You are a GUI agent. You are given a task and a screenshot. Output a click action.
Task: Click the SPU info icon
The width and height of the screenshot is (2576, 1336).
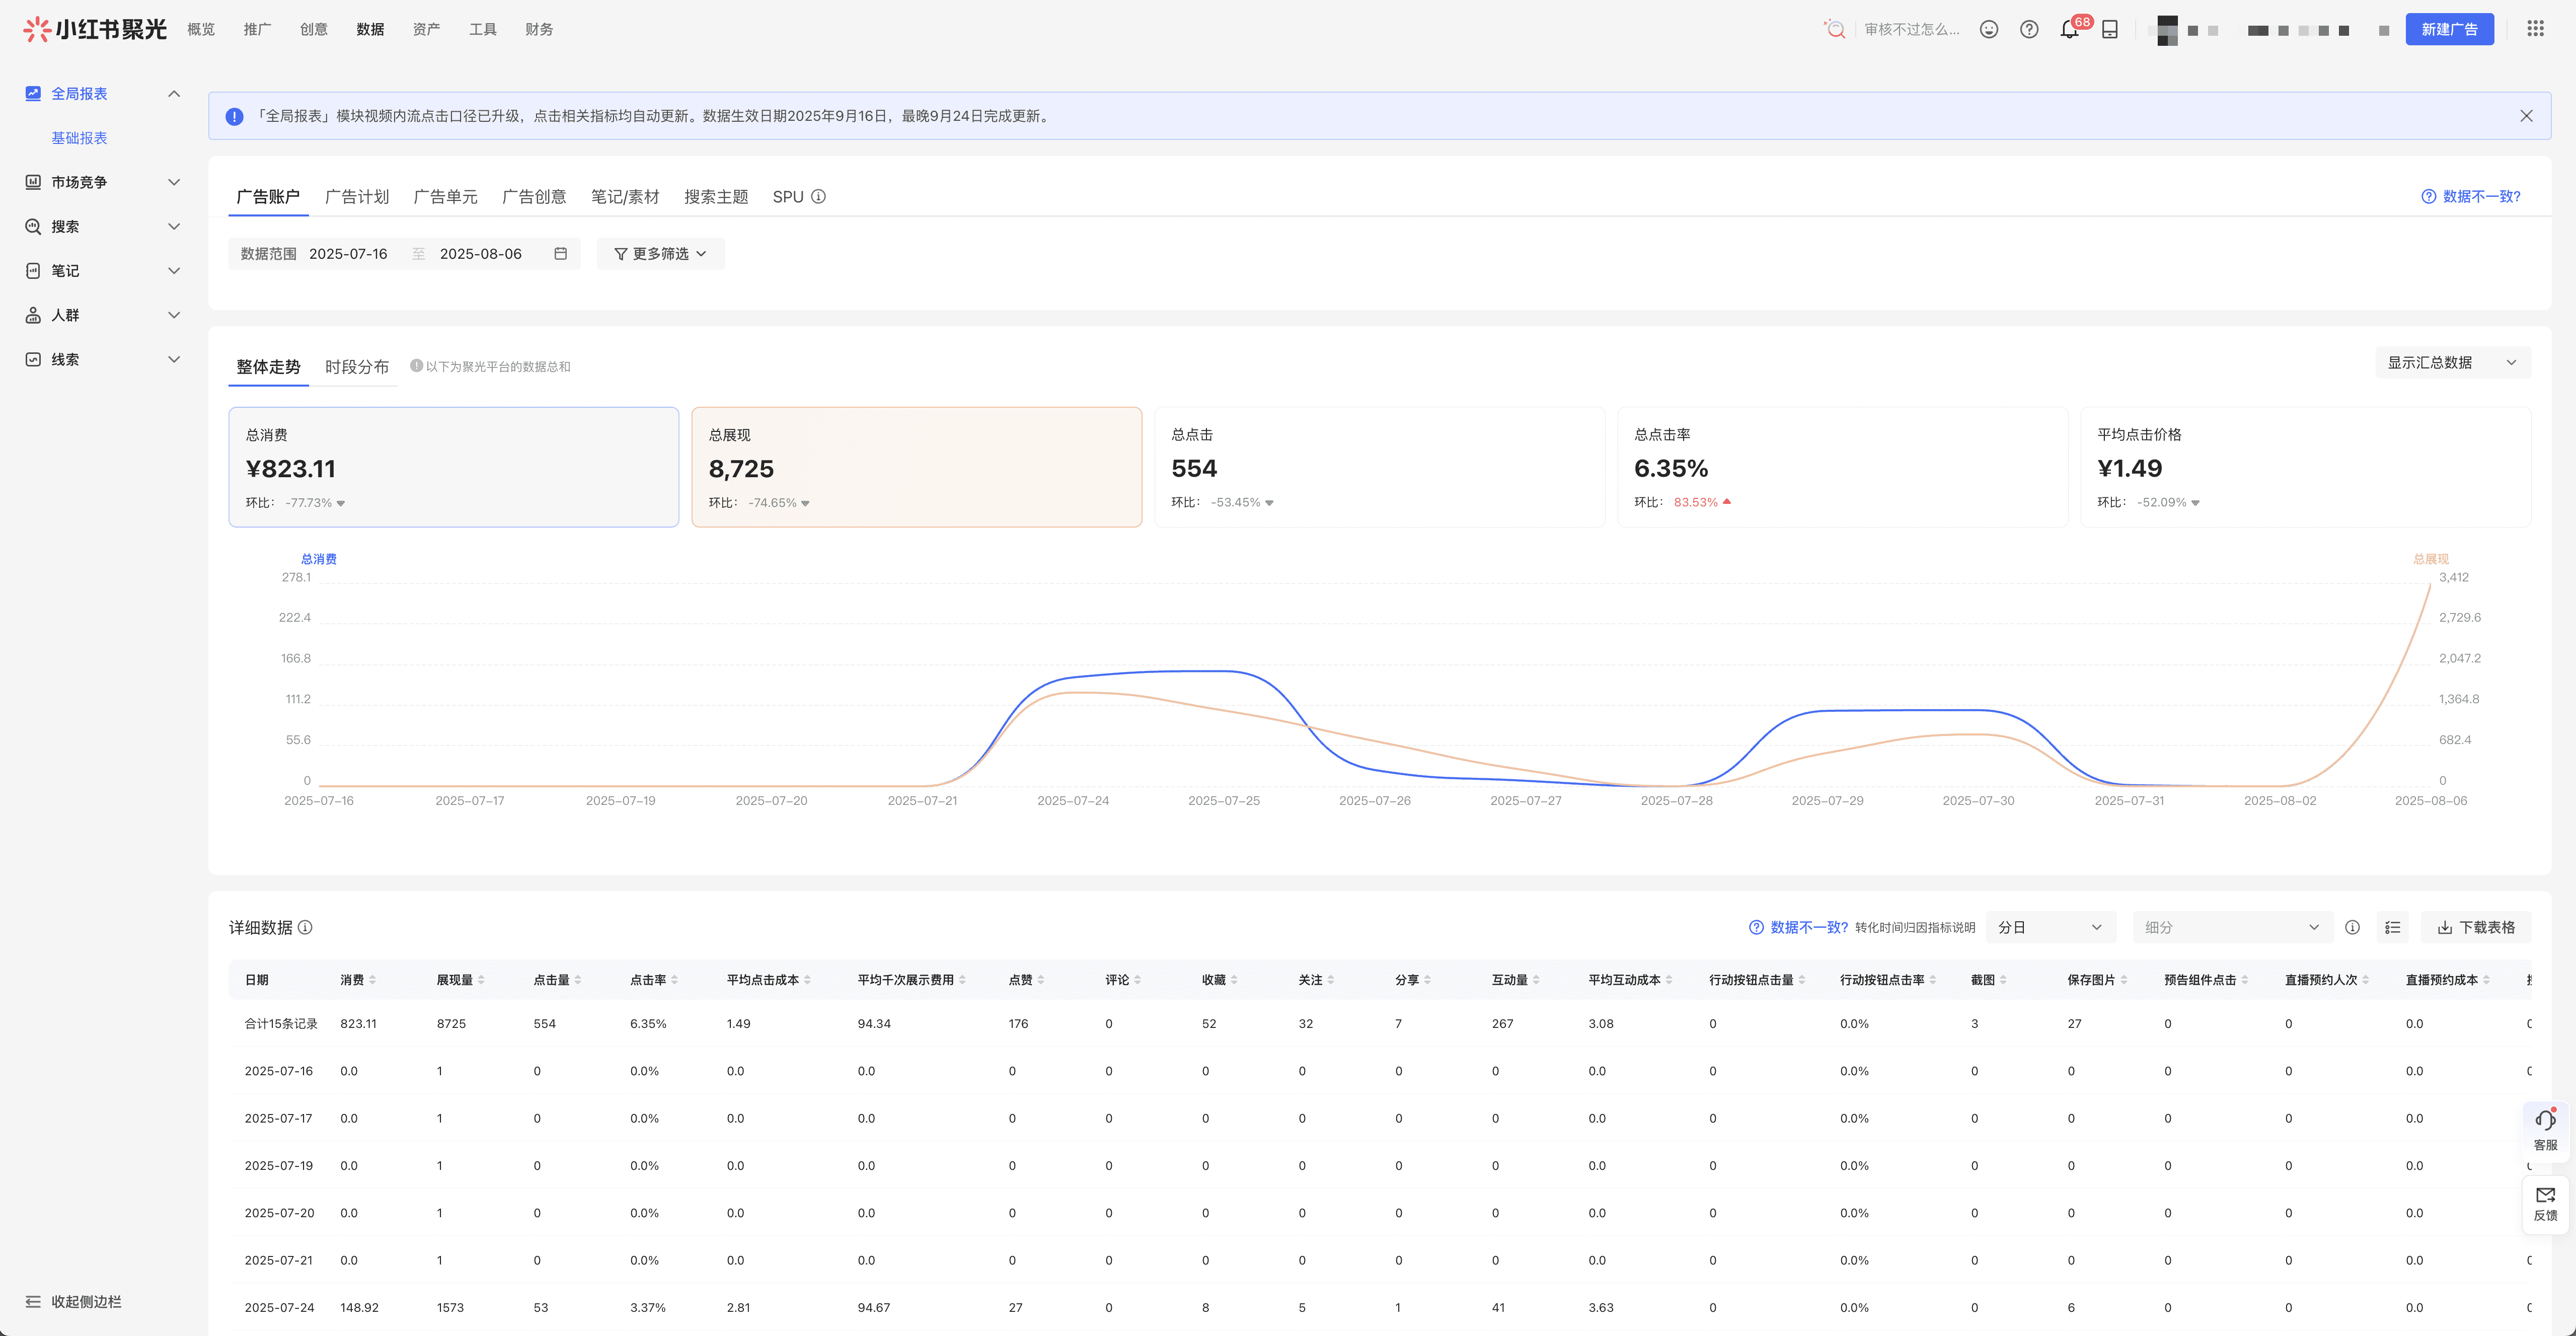tap(818, 197)
